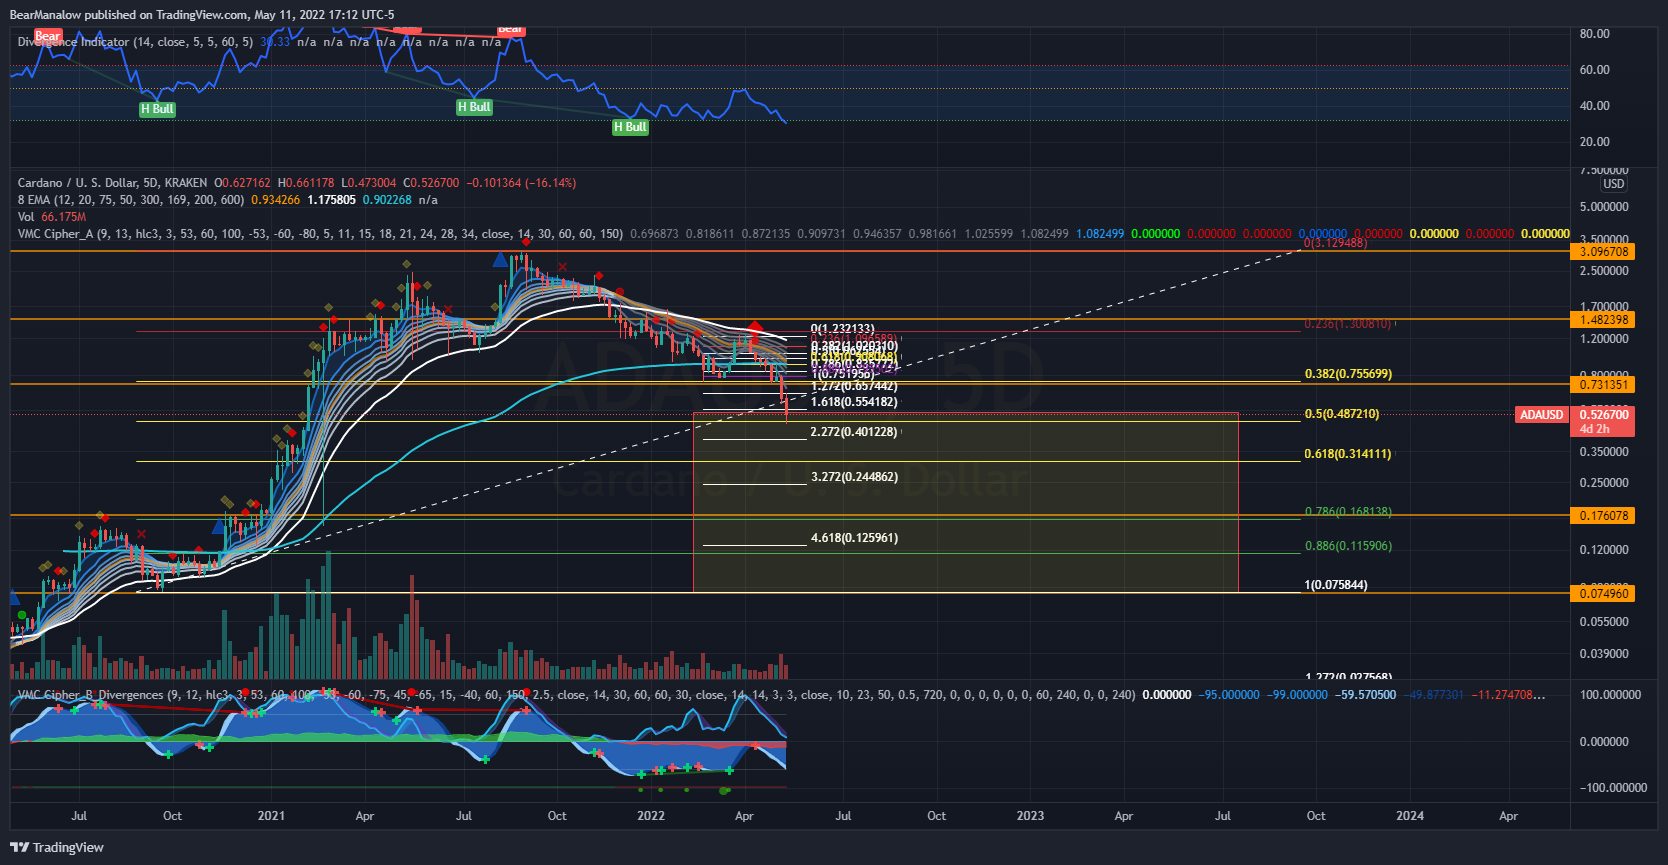Click the Cardano / U. S. Dollar symbol legend
Viewport: 1668px width, 865px height.
point(112,183)
